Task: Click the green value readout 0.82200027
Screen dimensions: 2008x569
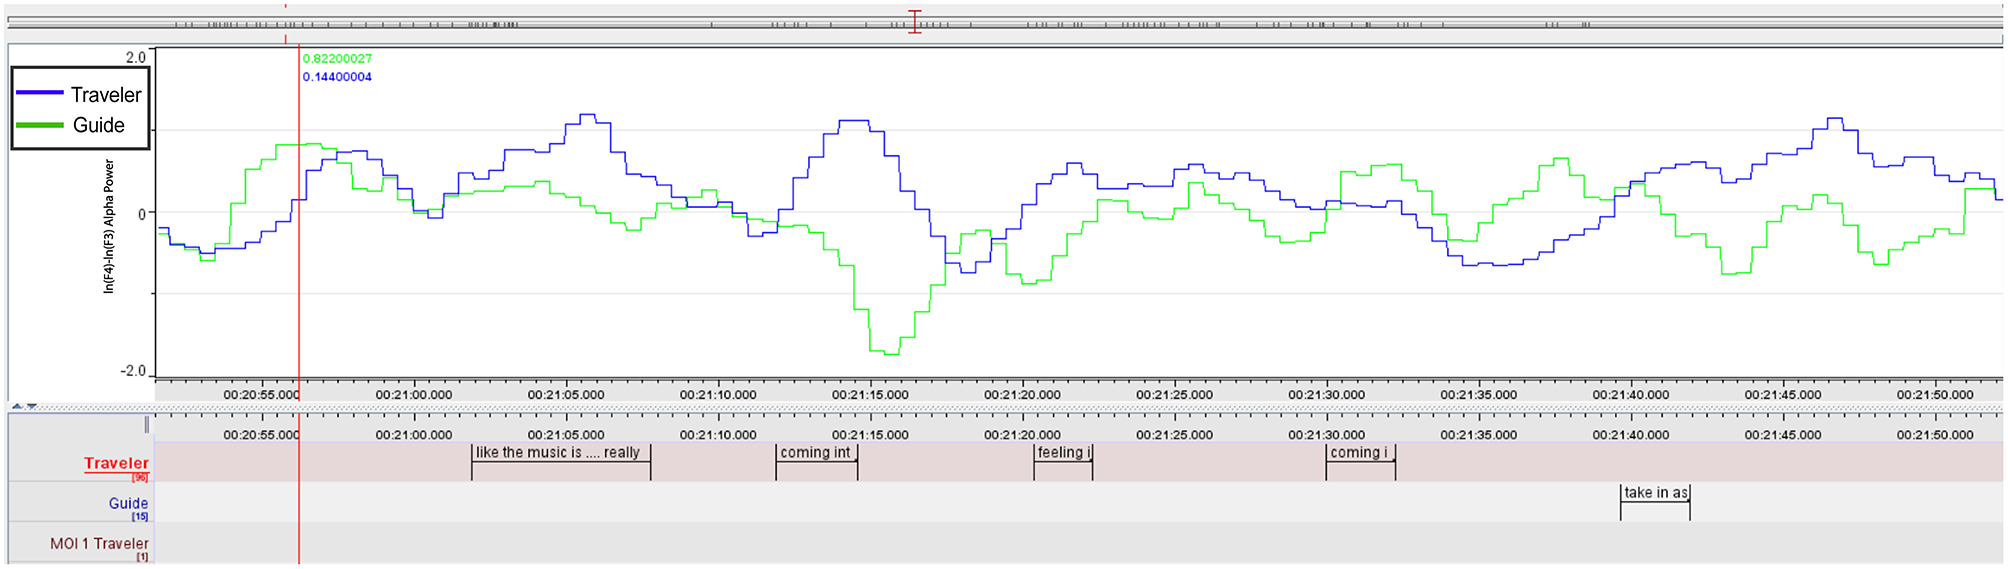Action: 337,59
